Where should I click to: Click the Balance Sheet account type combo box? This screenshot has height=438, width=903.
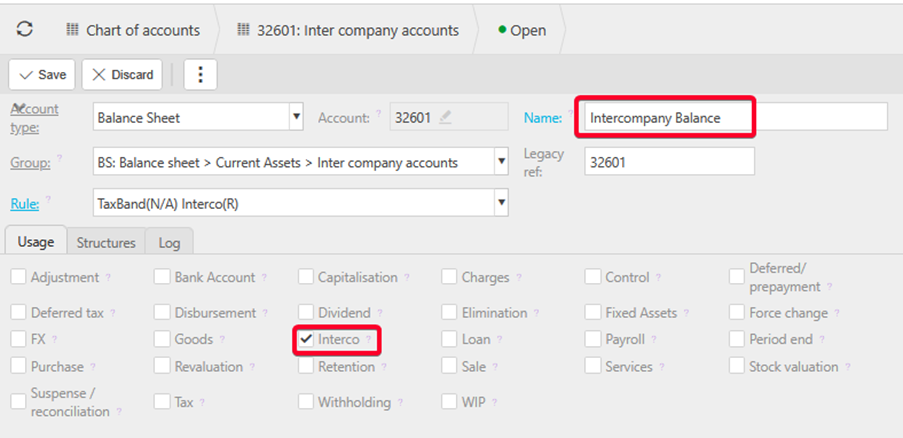[198, 117]
